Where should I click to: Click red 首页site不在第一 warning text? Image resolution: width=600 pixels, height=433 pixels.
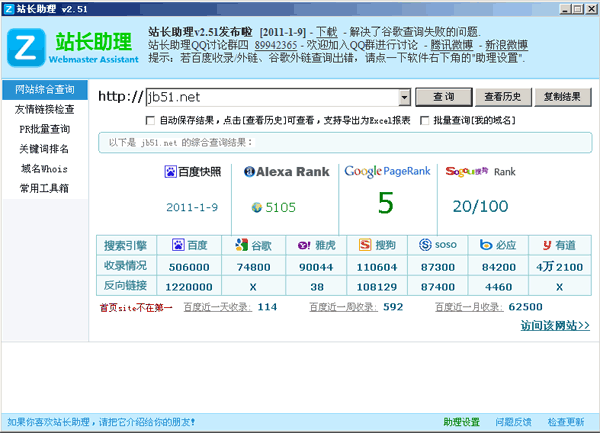136,308
